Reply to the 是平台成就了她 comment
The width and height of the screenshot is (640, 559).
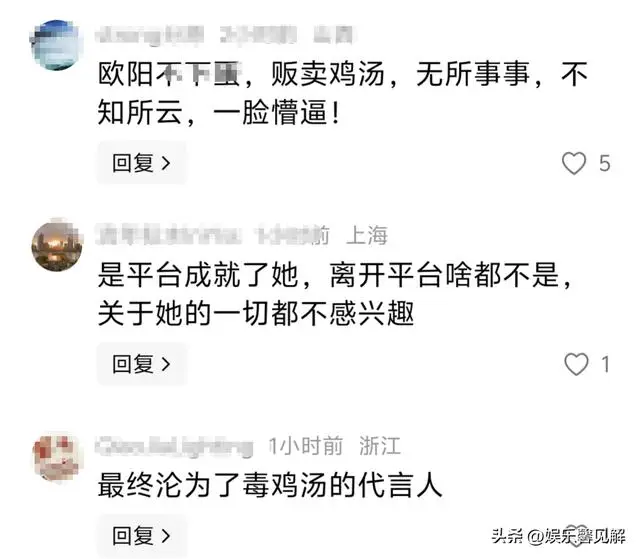click(142, 364)
